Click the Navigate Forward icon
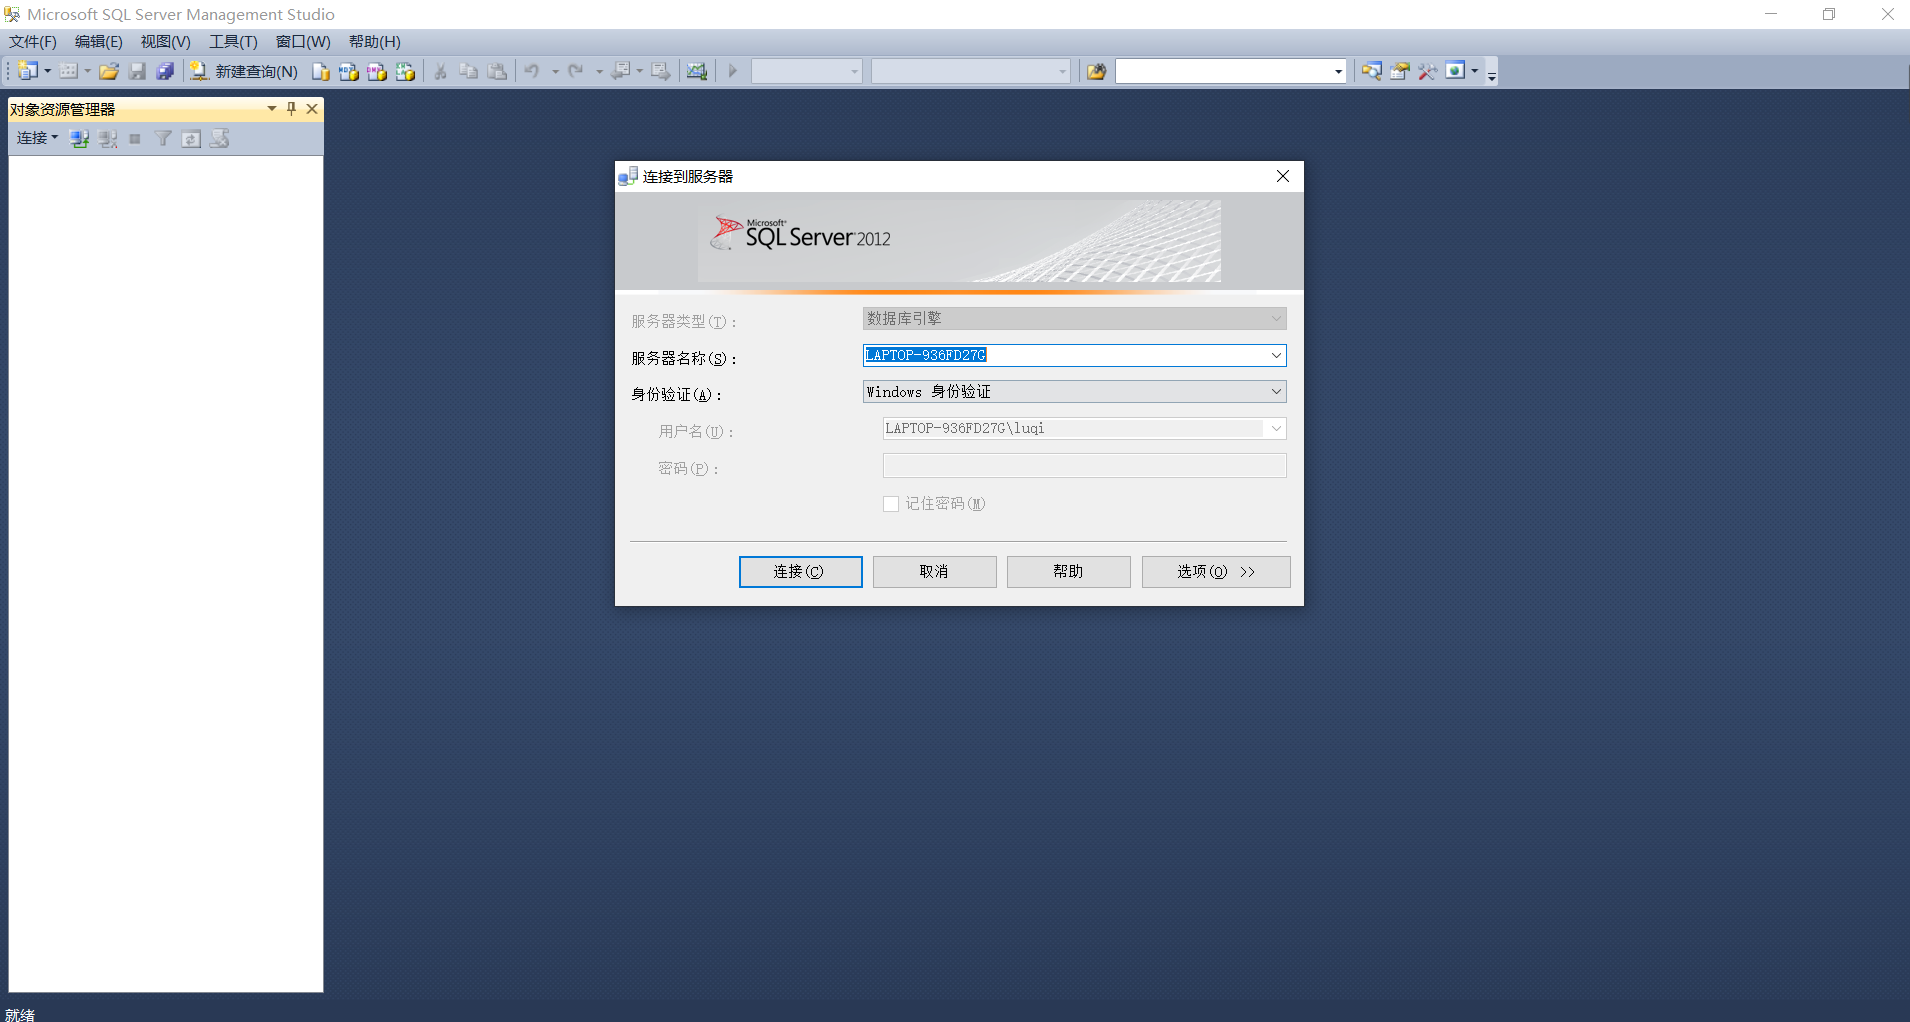The width and height of the screenshot is (1910, 1022). [x=661, y=71]
